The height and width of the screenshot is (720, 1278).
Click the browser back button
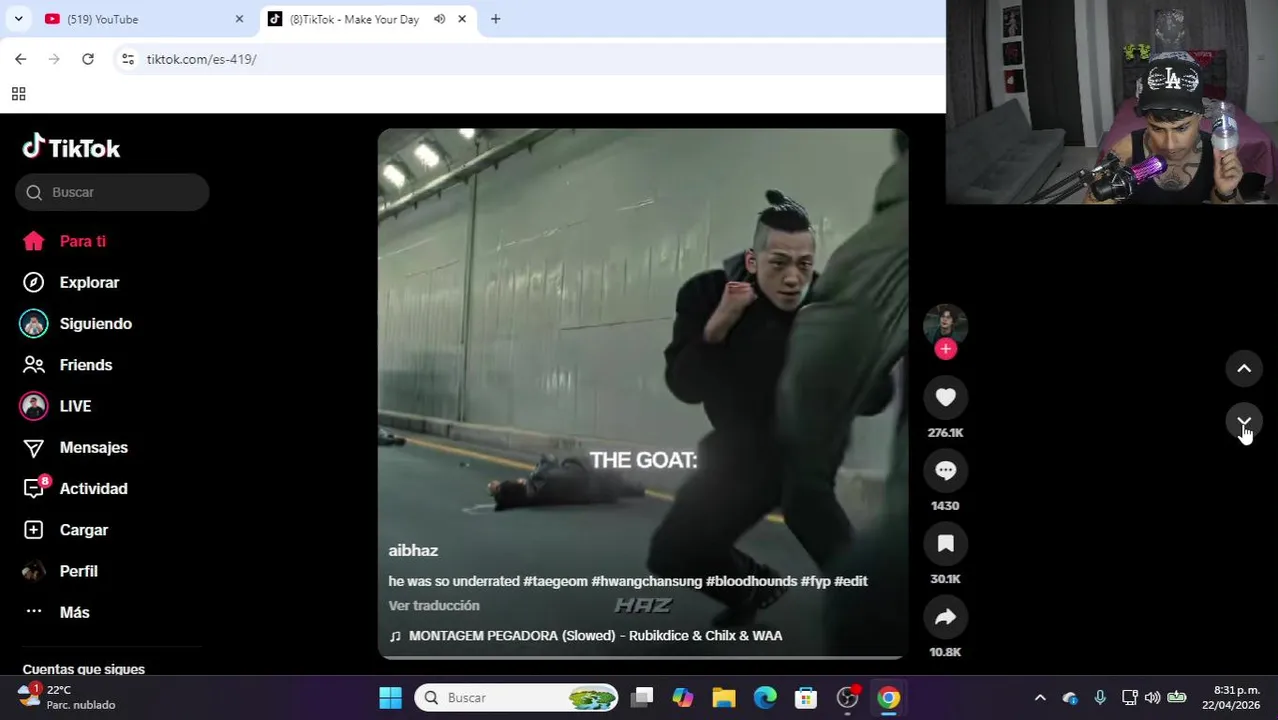pyautogui.click(x=20, y=59)
